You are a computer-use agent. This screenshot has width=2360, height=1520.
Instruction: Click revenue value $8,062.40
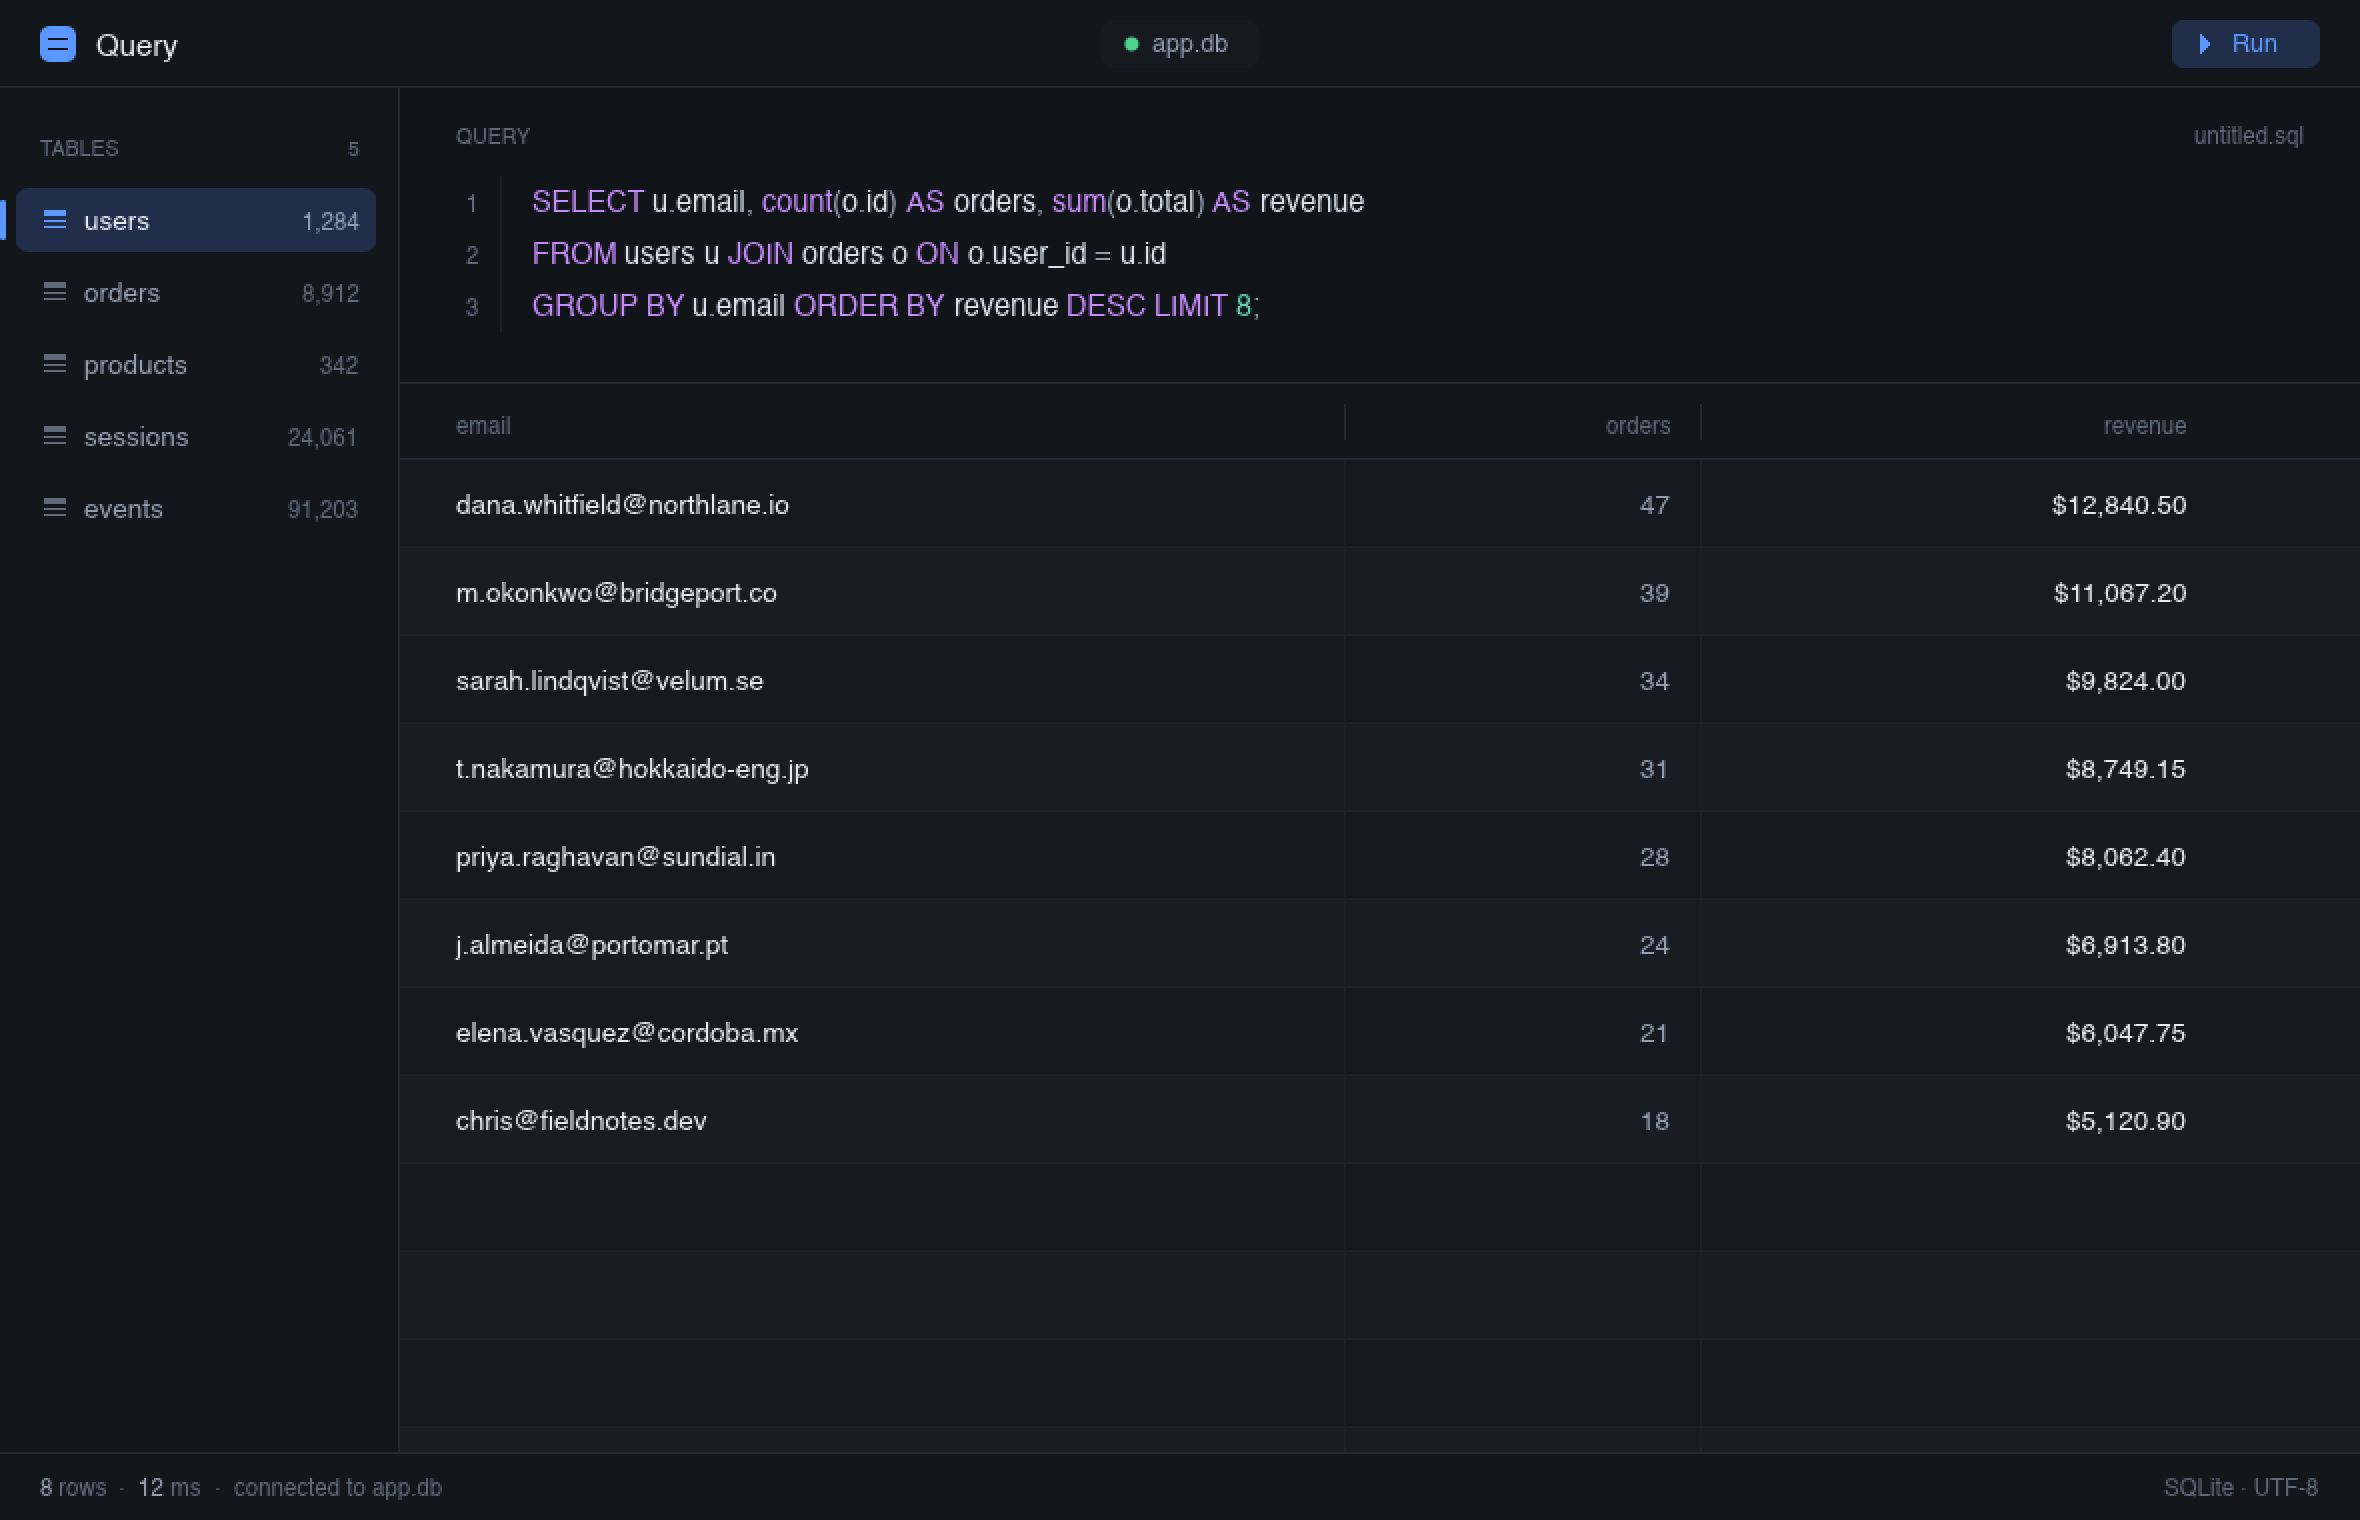2126,857
